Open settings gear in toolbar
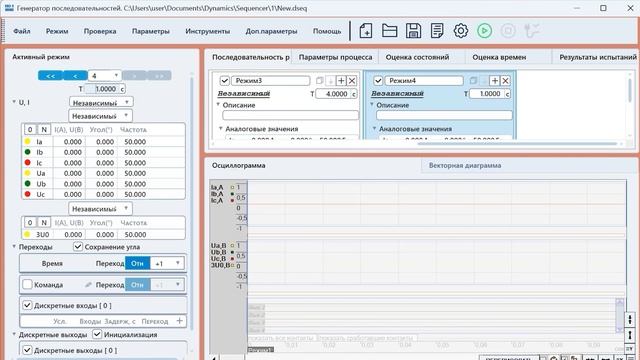The image size is (640, 360). (x=461, y=31)
